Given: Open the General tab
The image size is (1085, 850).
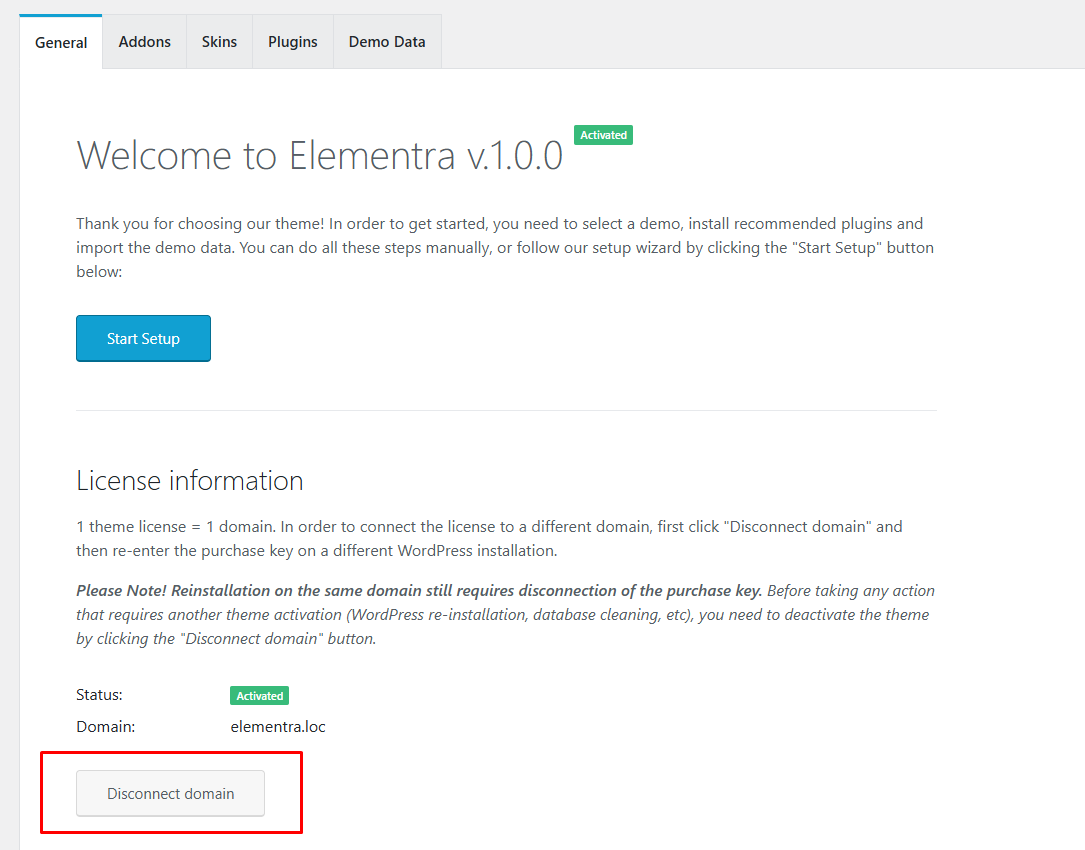Looking at the screenshot, I should [61, 42].
